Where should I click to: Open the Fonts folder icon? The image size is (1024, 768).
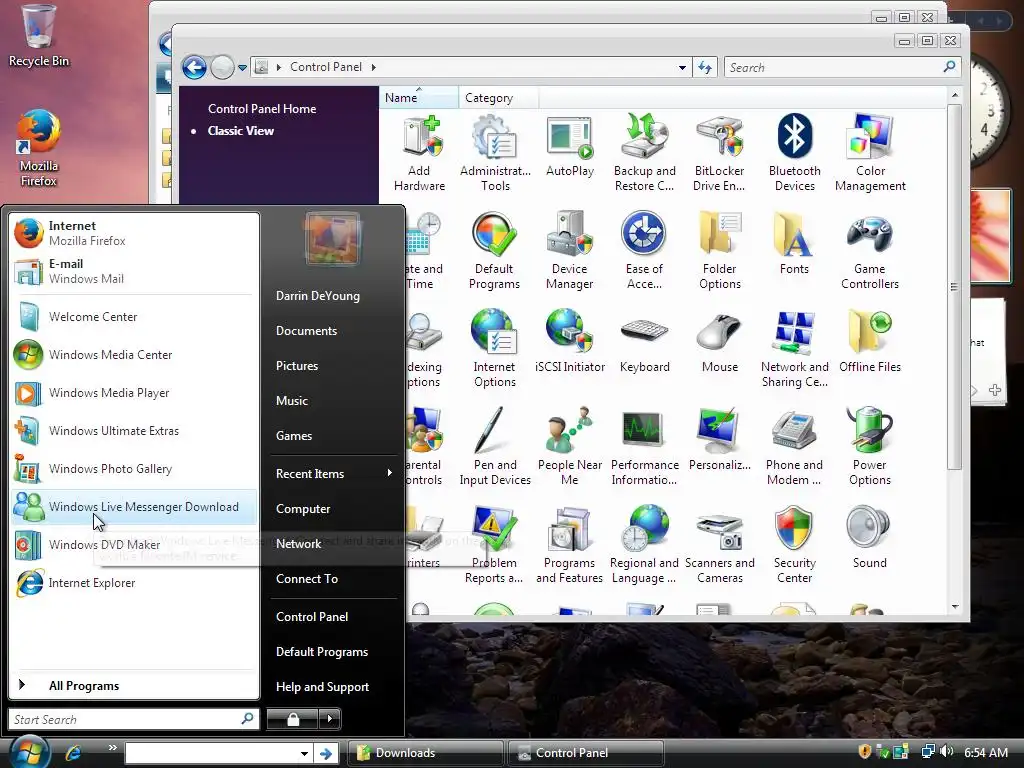794,244
